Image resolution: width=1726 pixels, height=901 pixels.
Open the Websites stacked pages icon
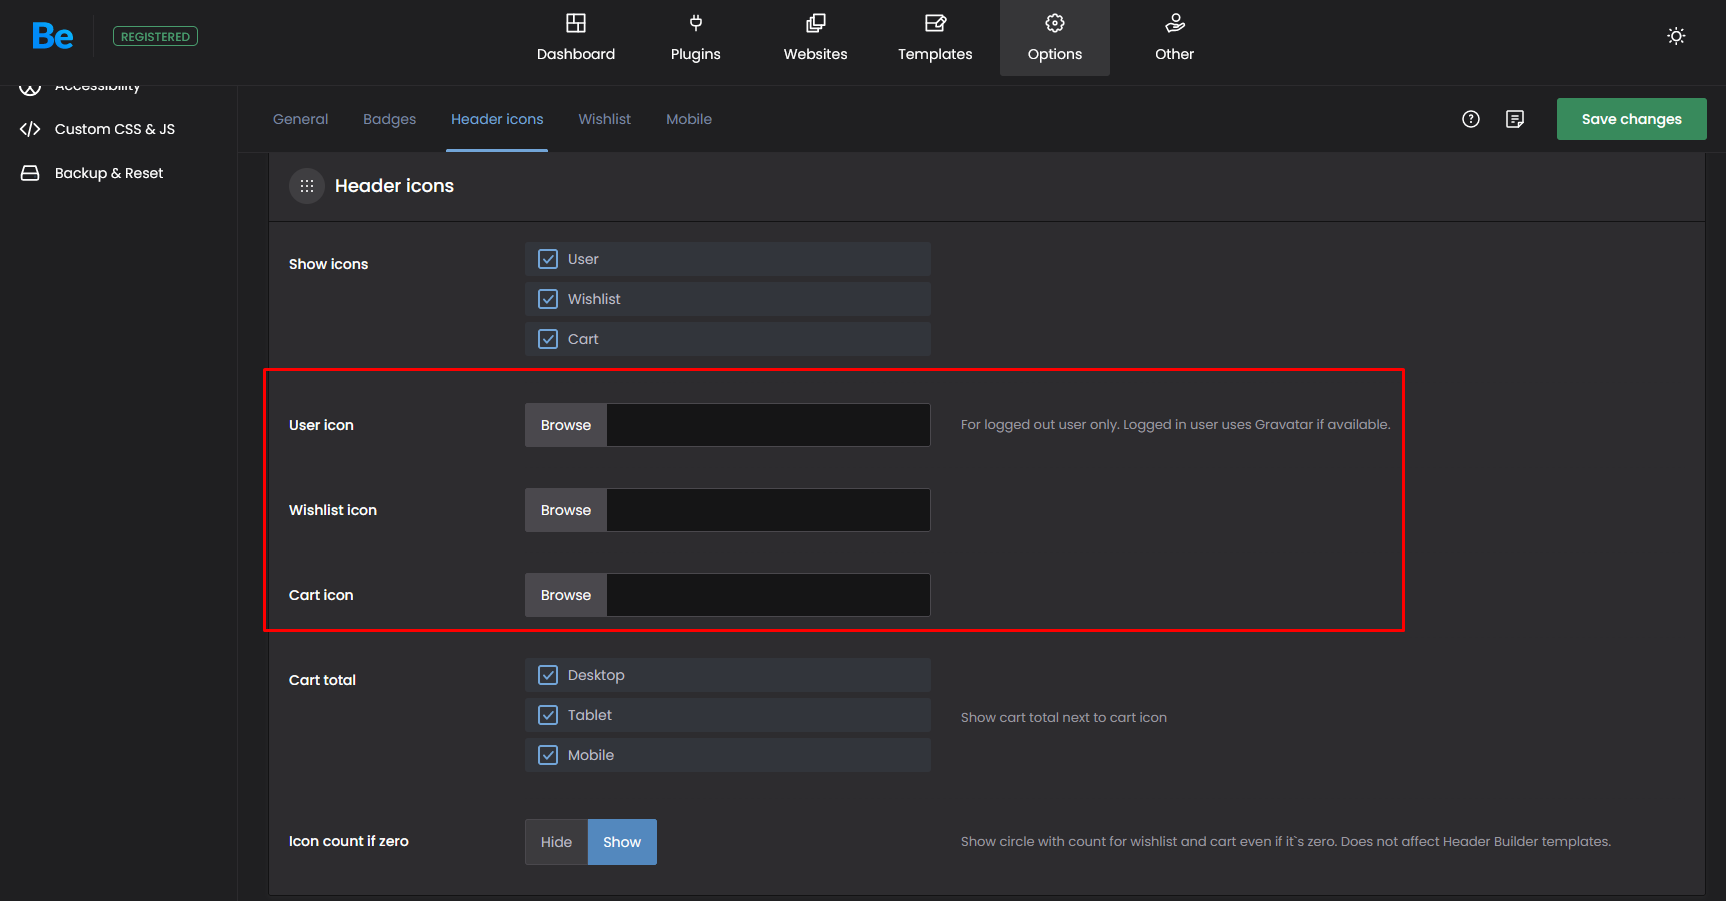click(x=816, y=23)
